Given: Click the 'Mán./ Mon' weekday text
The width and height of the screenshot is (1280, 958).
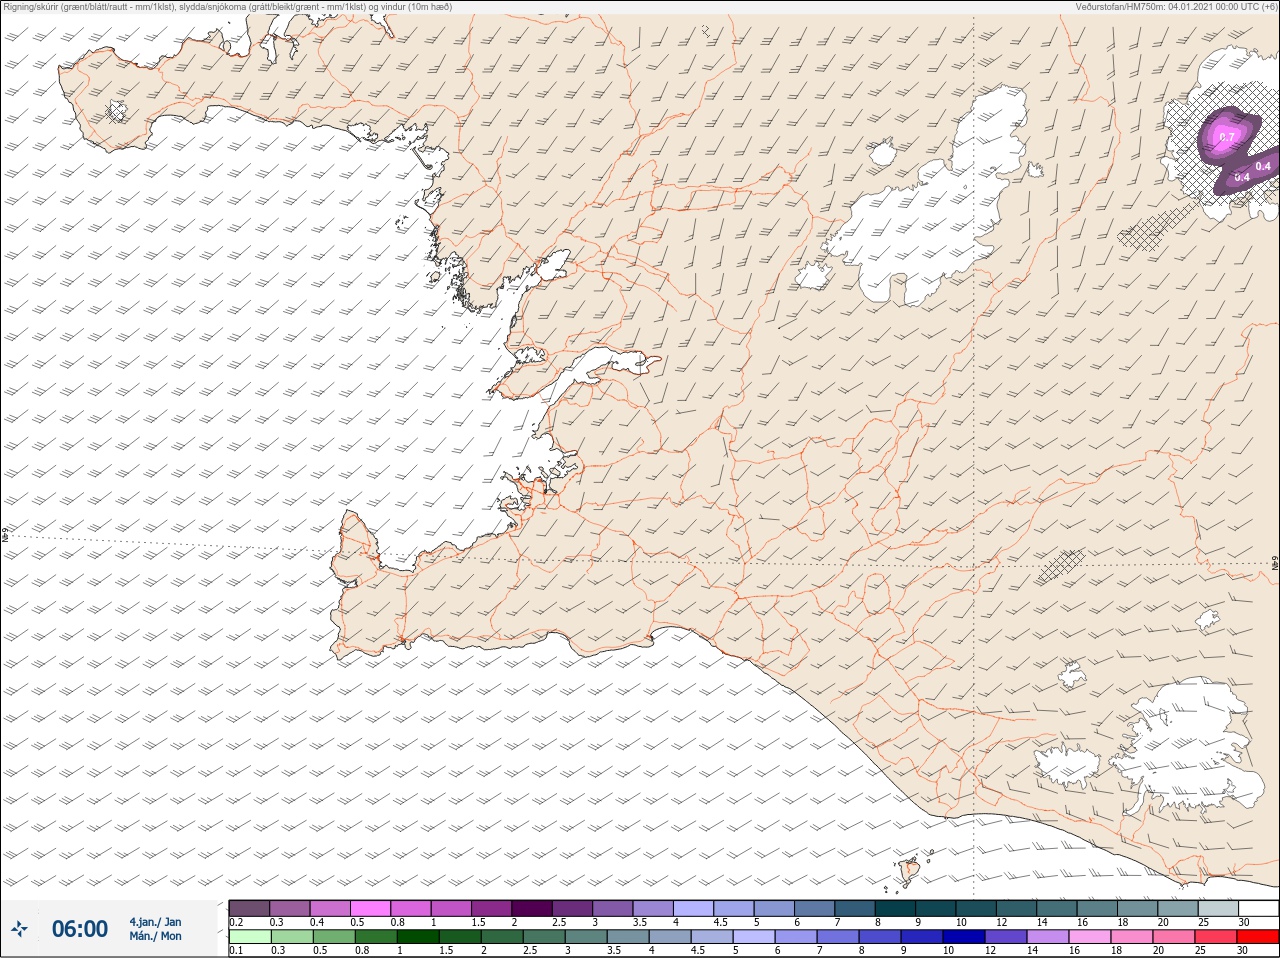Looking at the screenshot, I should point(155,937).
